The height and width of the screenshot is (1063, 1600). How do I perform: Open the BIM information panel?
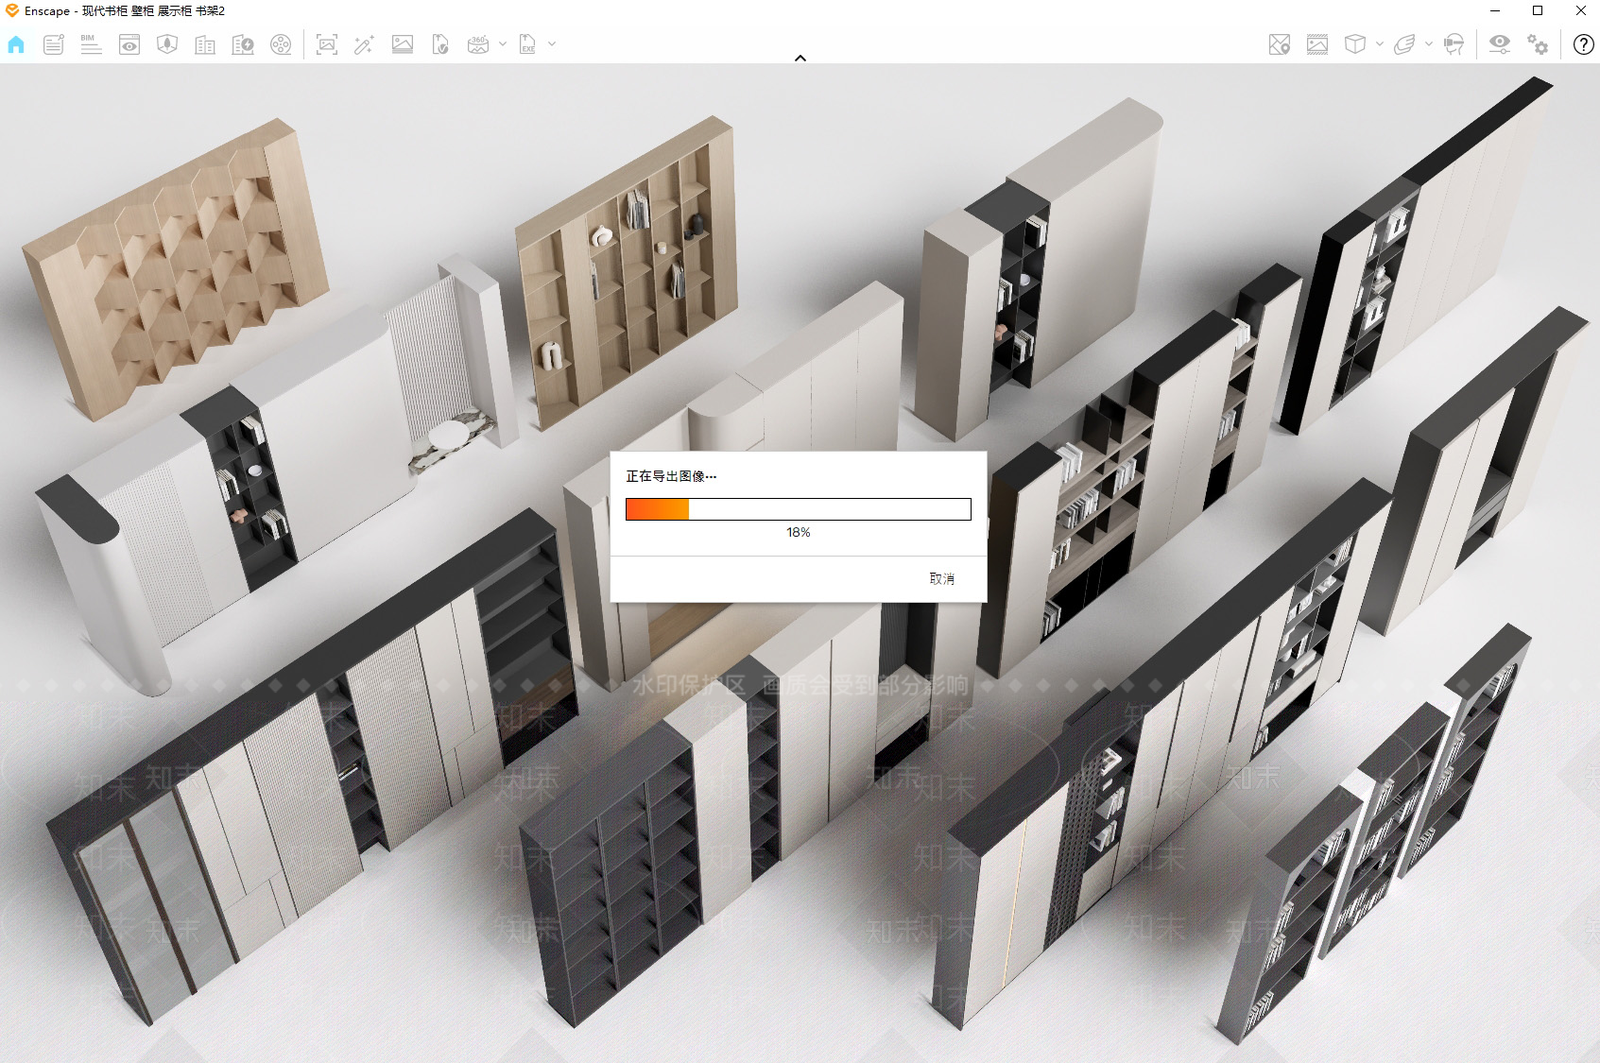[91, 45]
